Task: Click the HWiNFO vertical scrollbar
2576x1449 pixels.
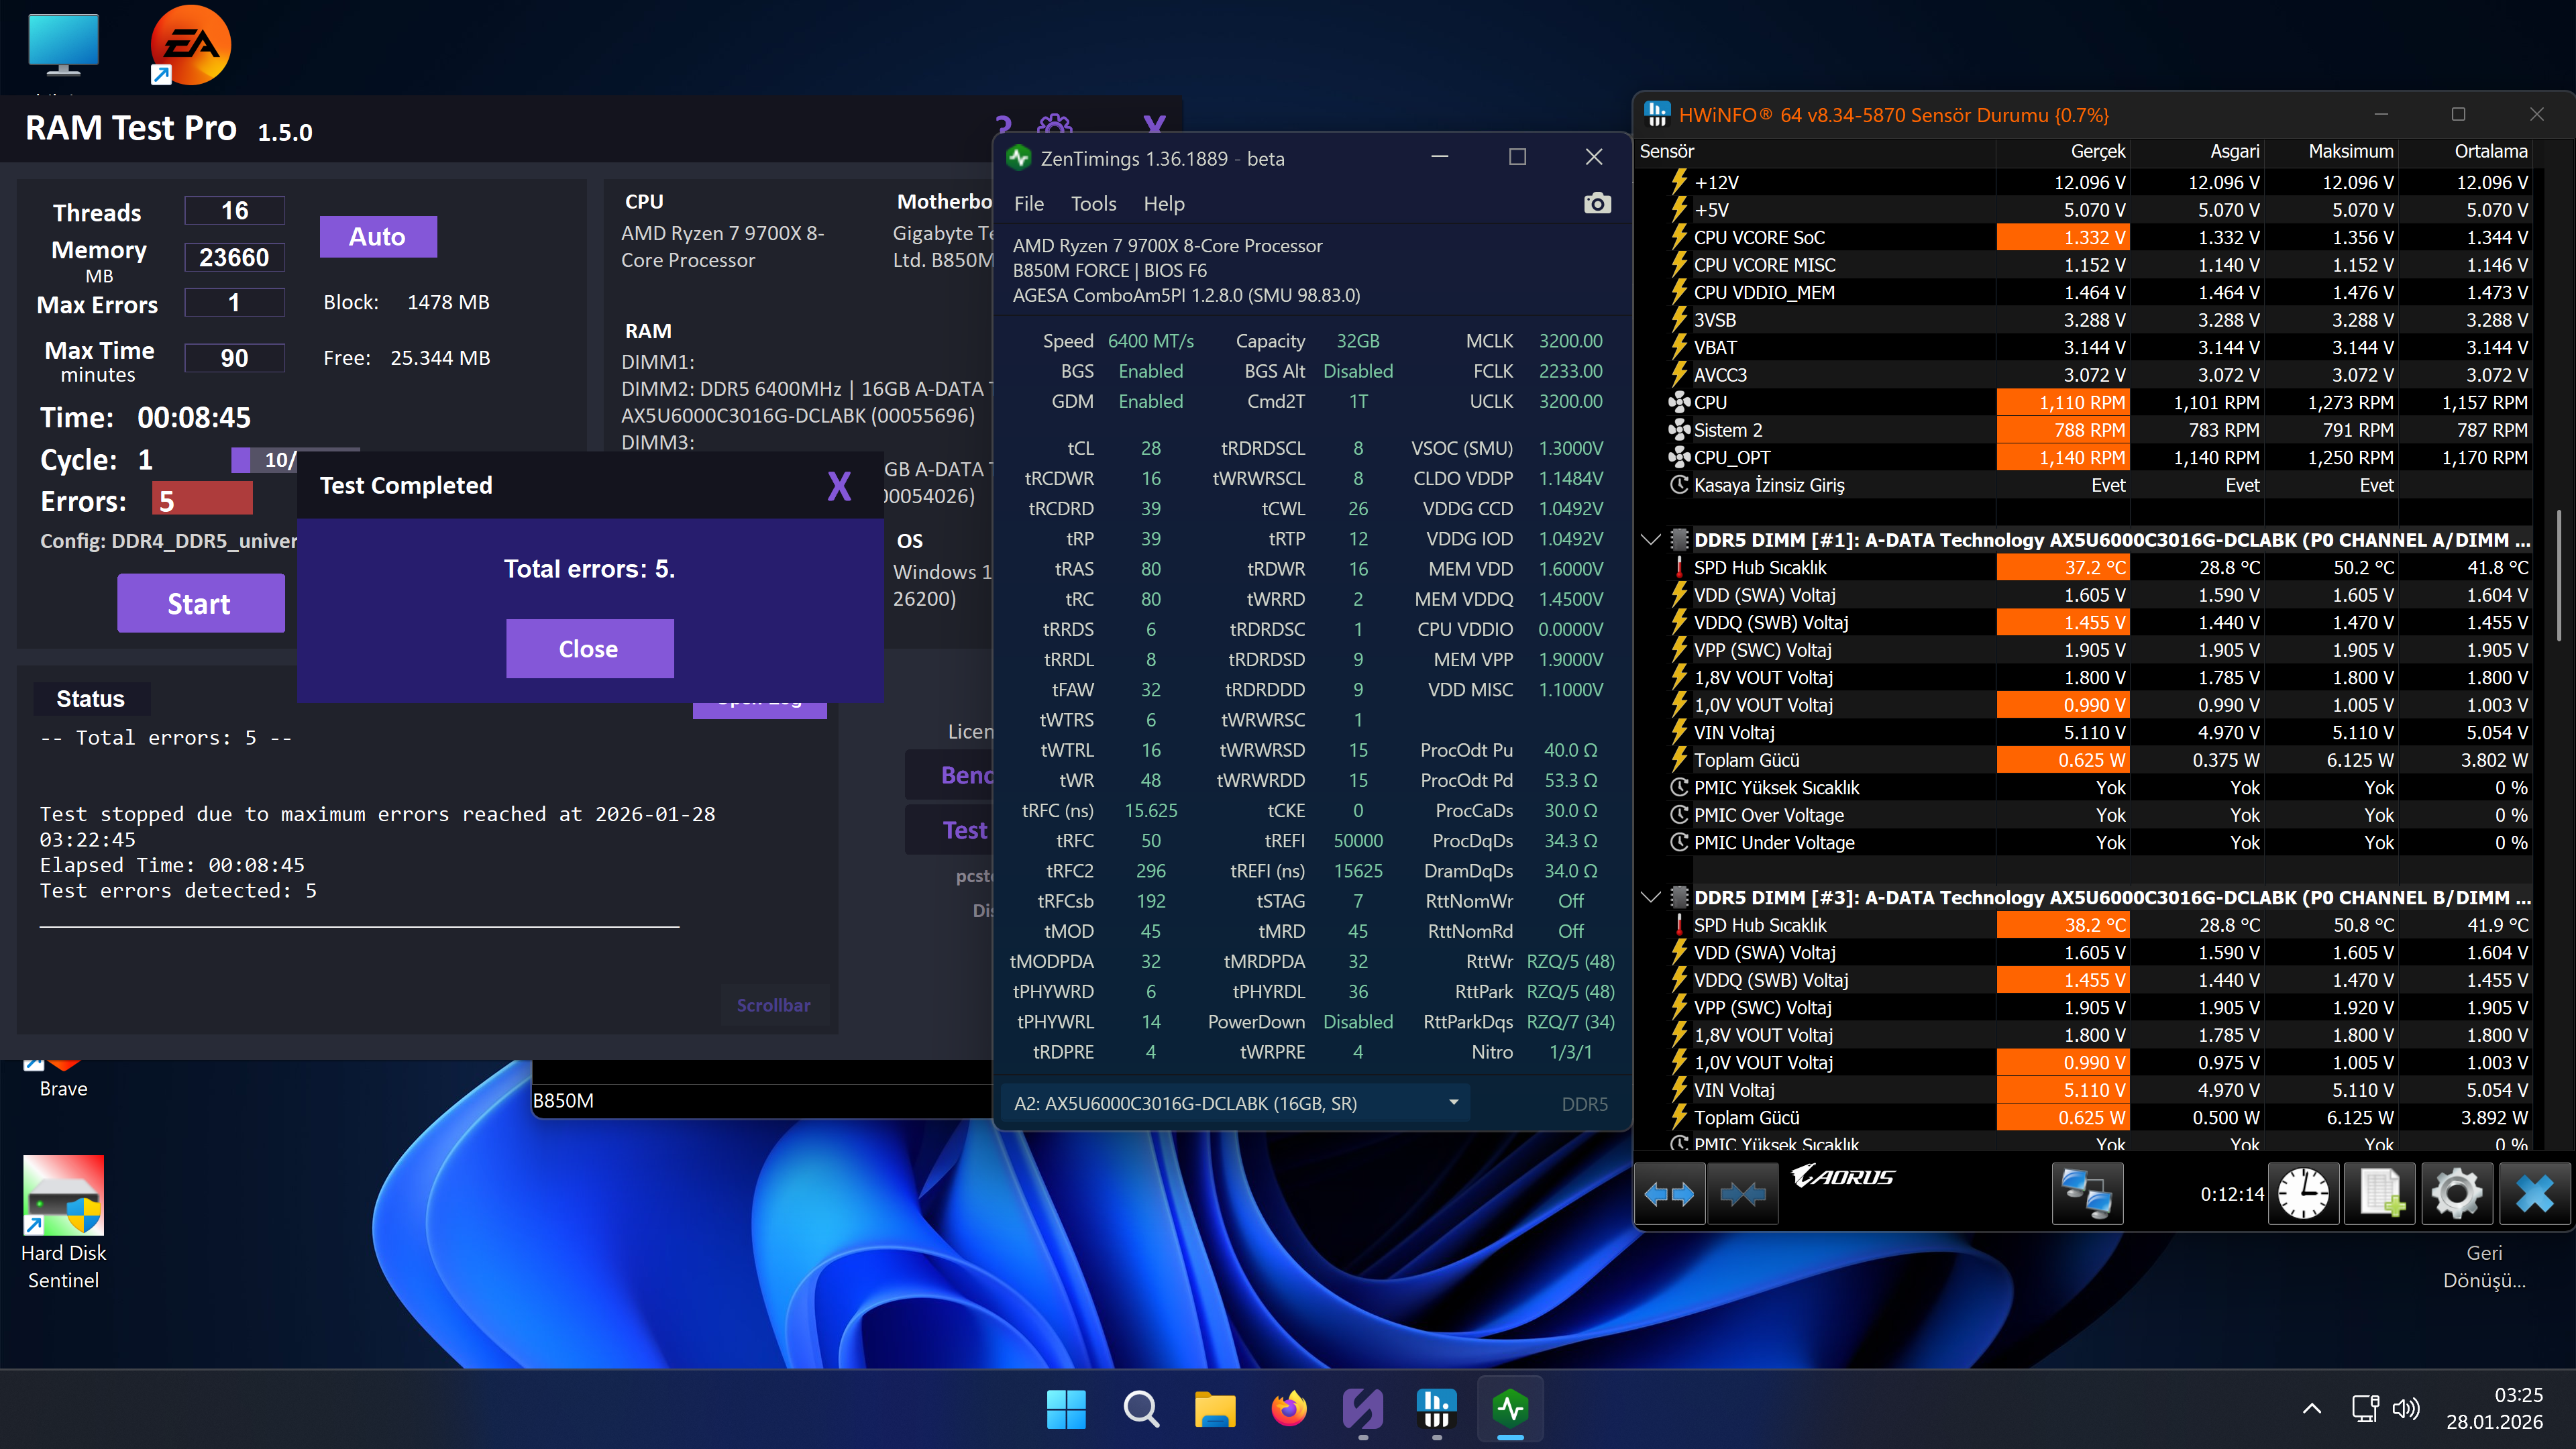Action: tap(2558, 575)
